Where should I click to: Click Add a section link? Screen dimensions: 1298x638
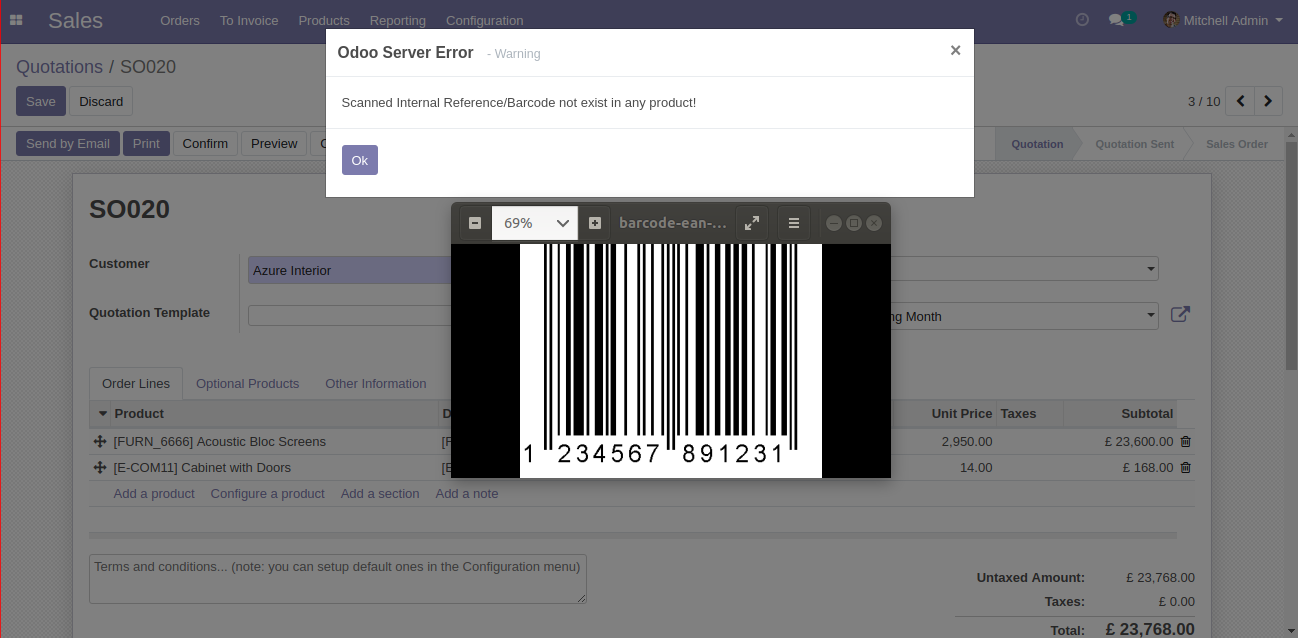[x=380, y=493]
